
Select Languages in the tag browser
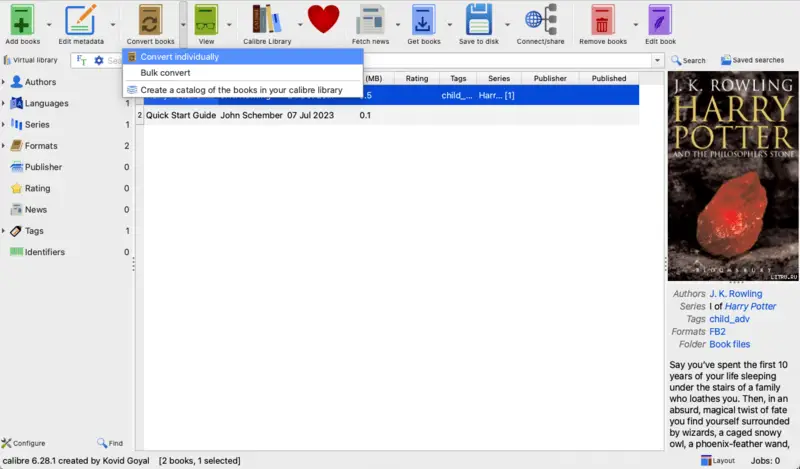46,103
